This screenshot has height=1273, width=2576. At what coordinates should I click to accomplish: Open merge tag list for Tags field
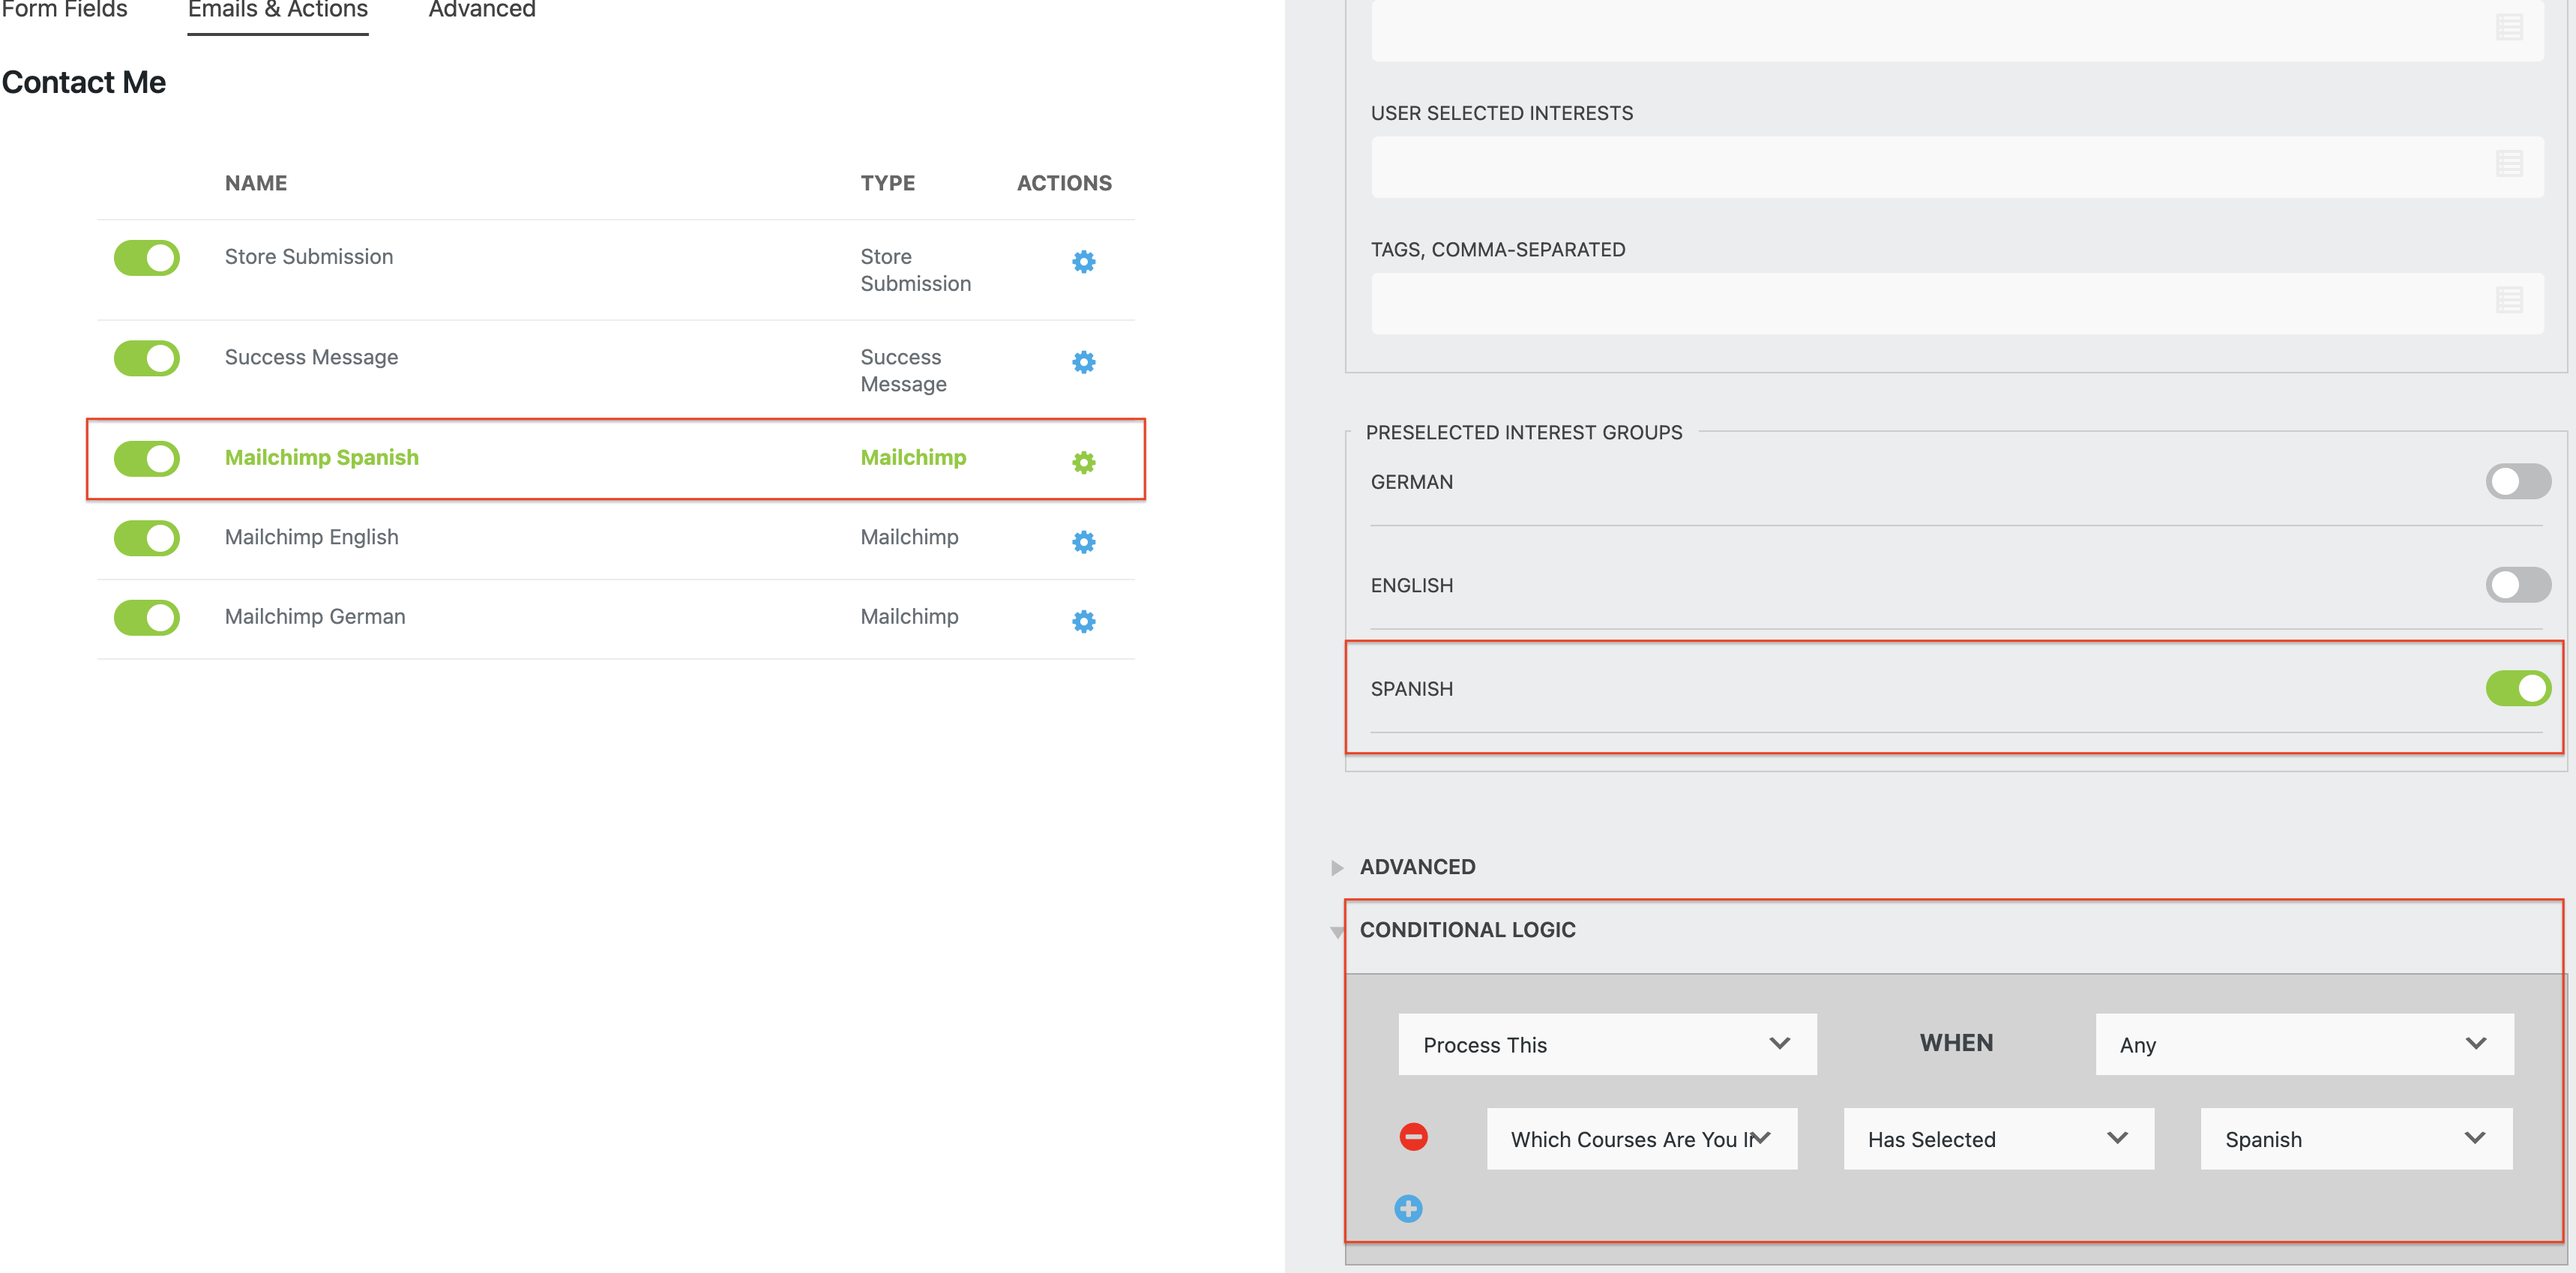[x=2508, y=300]
